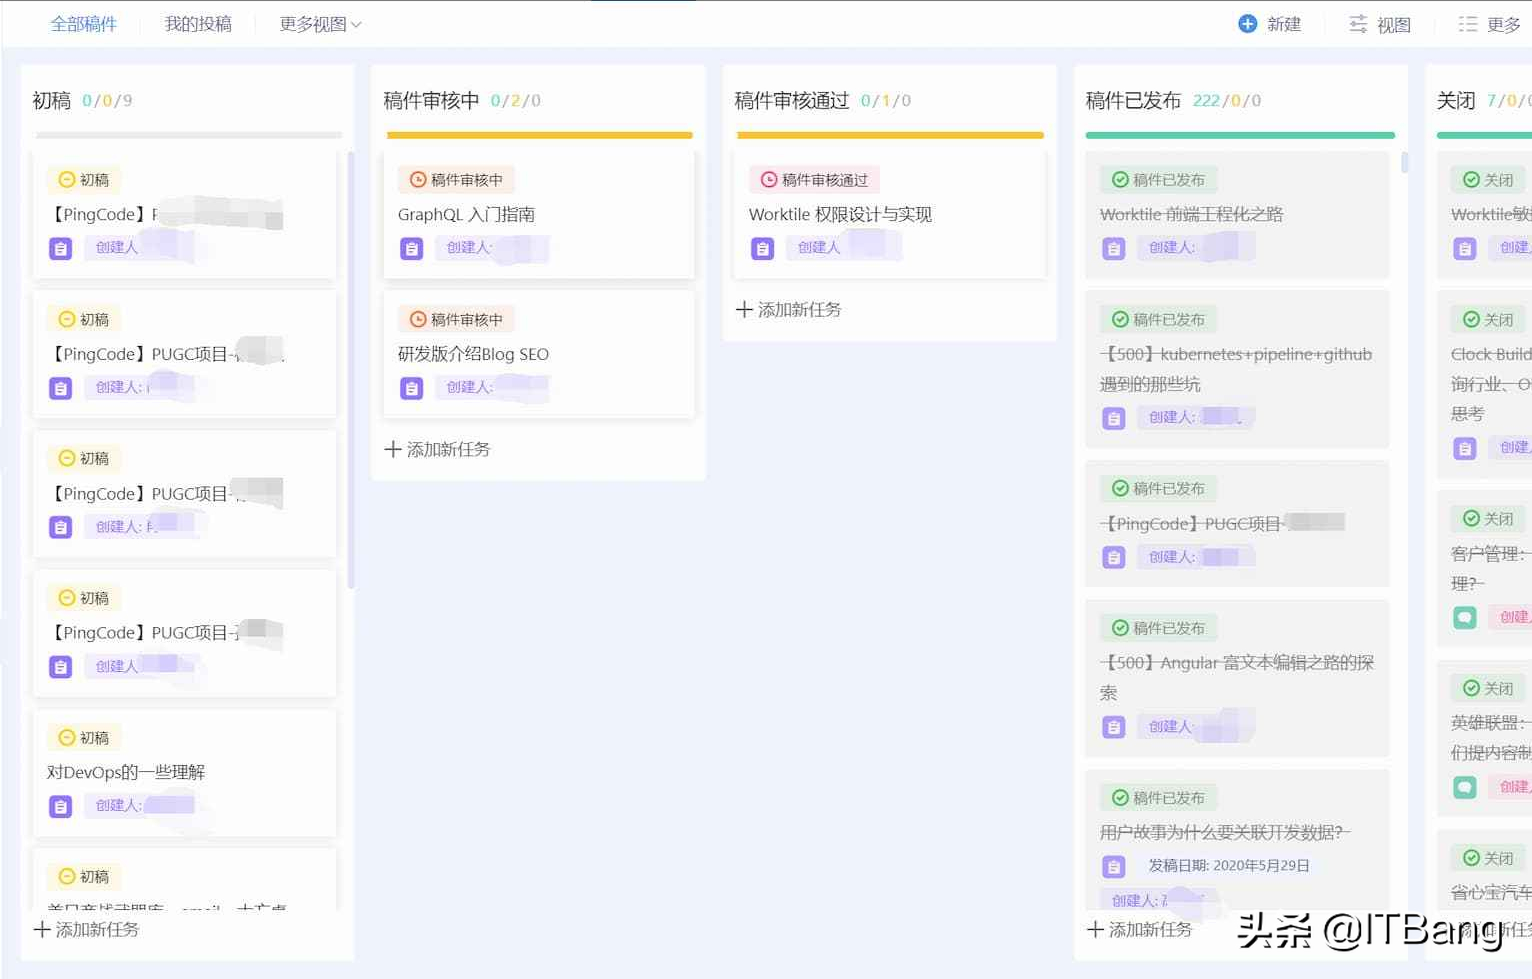Click 创建人 tag on 权限设计与实现 card
This screenshot has width=1532, height=979.
[x=843, y=248]
